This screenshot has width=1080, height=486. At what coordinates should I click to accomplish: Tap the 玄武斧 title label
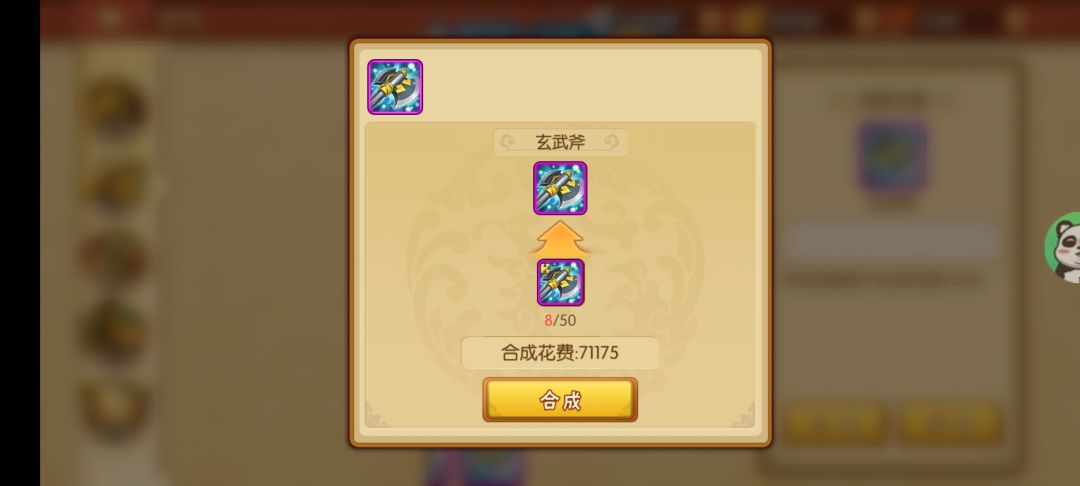[x=560, y=142]
